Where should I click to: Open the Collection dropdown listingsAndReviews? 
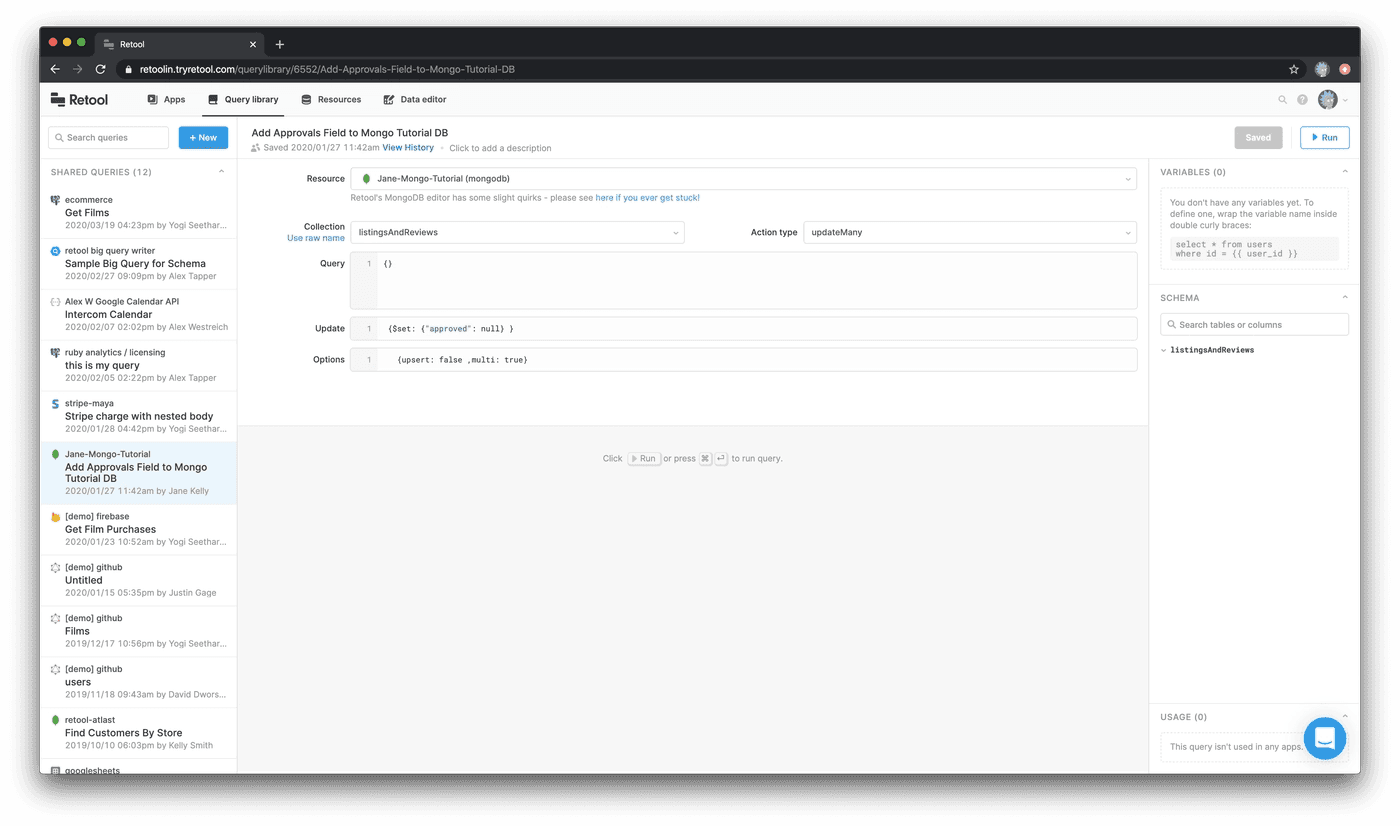point(516,232)
